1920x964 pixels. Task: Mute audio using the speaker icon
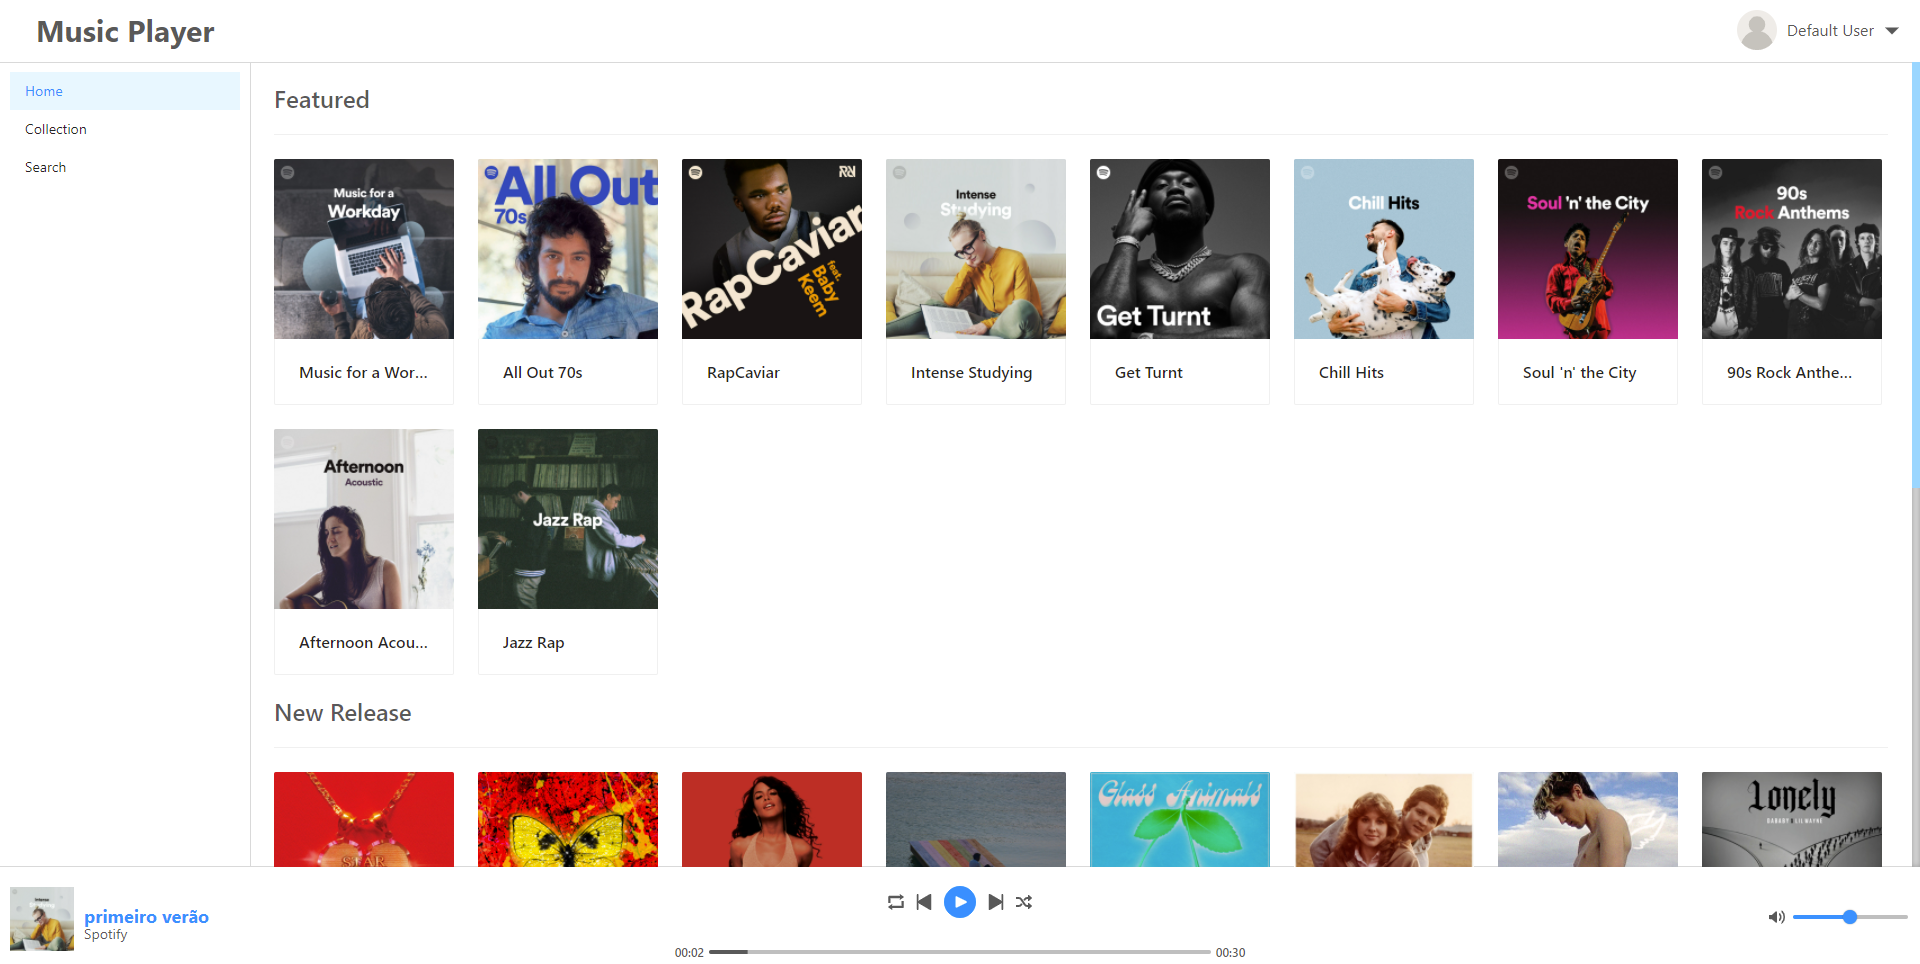click(x=1776, y=917)
